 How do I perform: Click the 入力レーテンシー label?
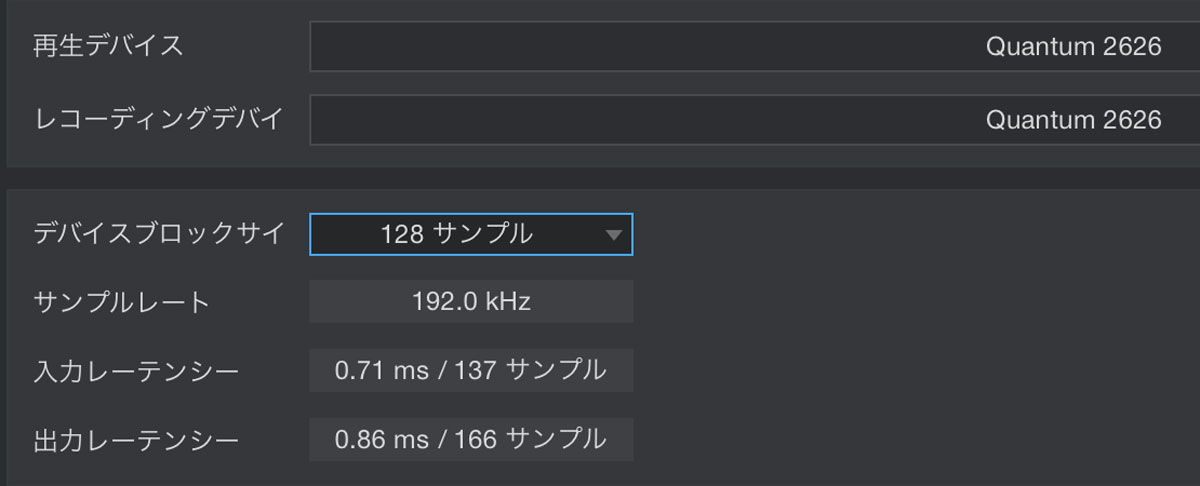[x=136, y=371]
